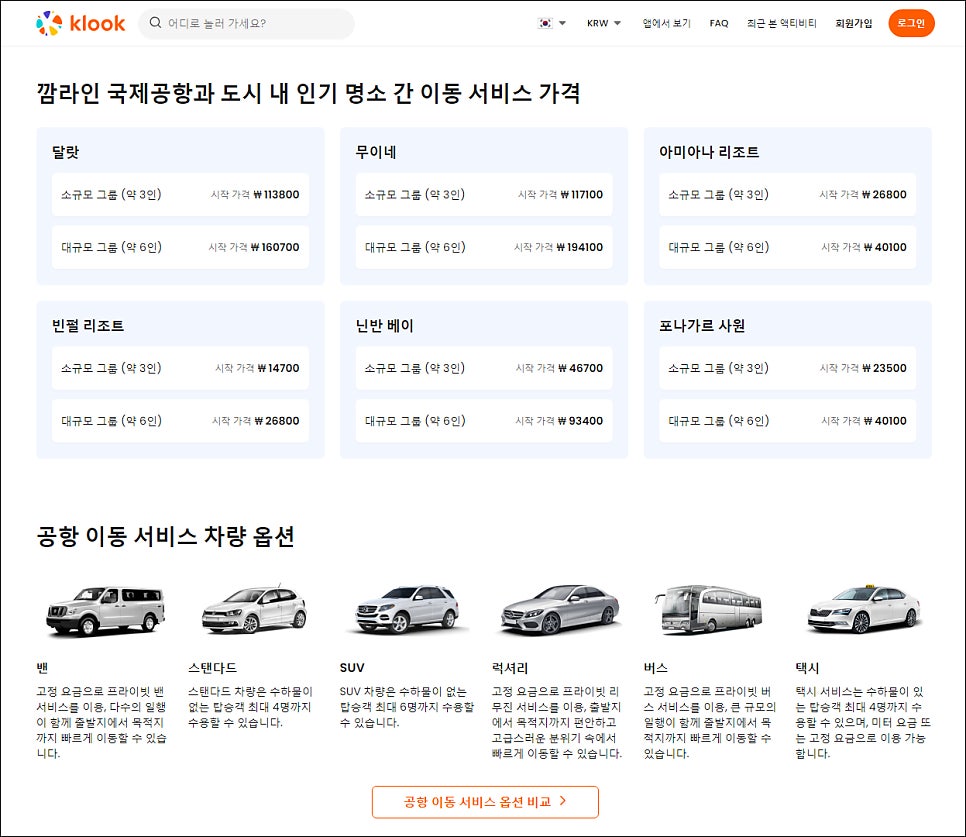The image size is (966, 837).
Task: Select 포나가르 사원 small group ₩23500 row
Action: pyautogui.click(x=787, y=368)
